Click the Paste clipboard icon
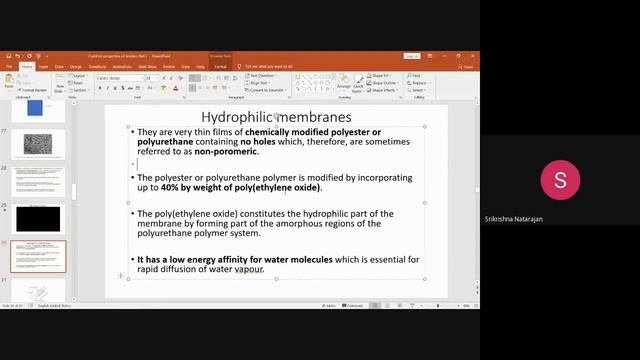Screen dimensions: 640x360 pos(9,79)
